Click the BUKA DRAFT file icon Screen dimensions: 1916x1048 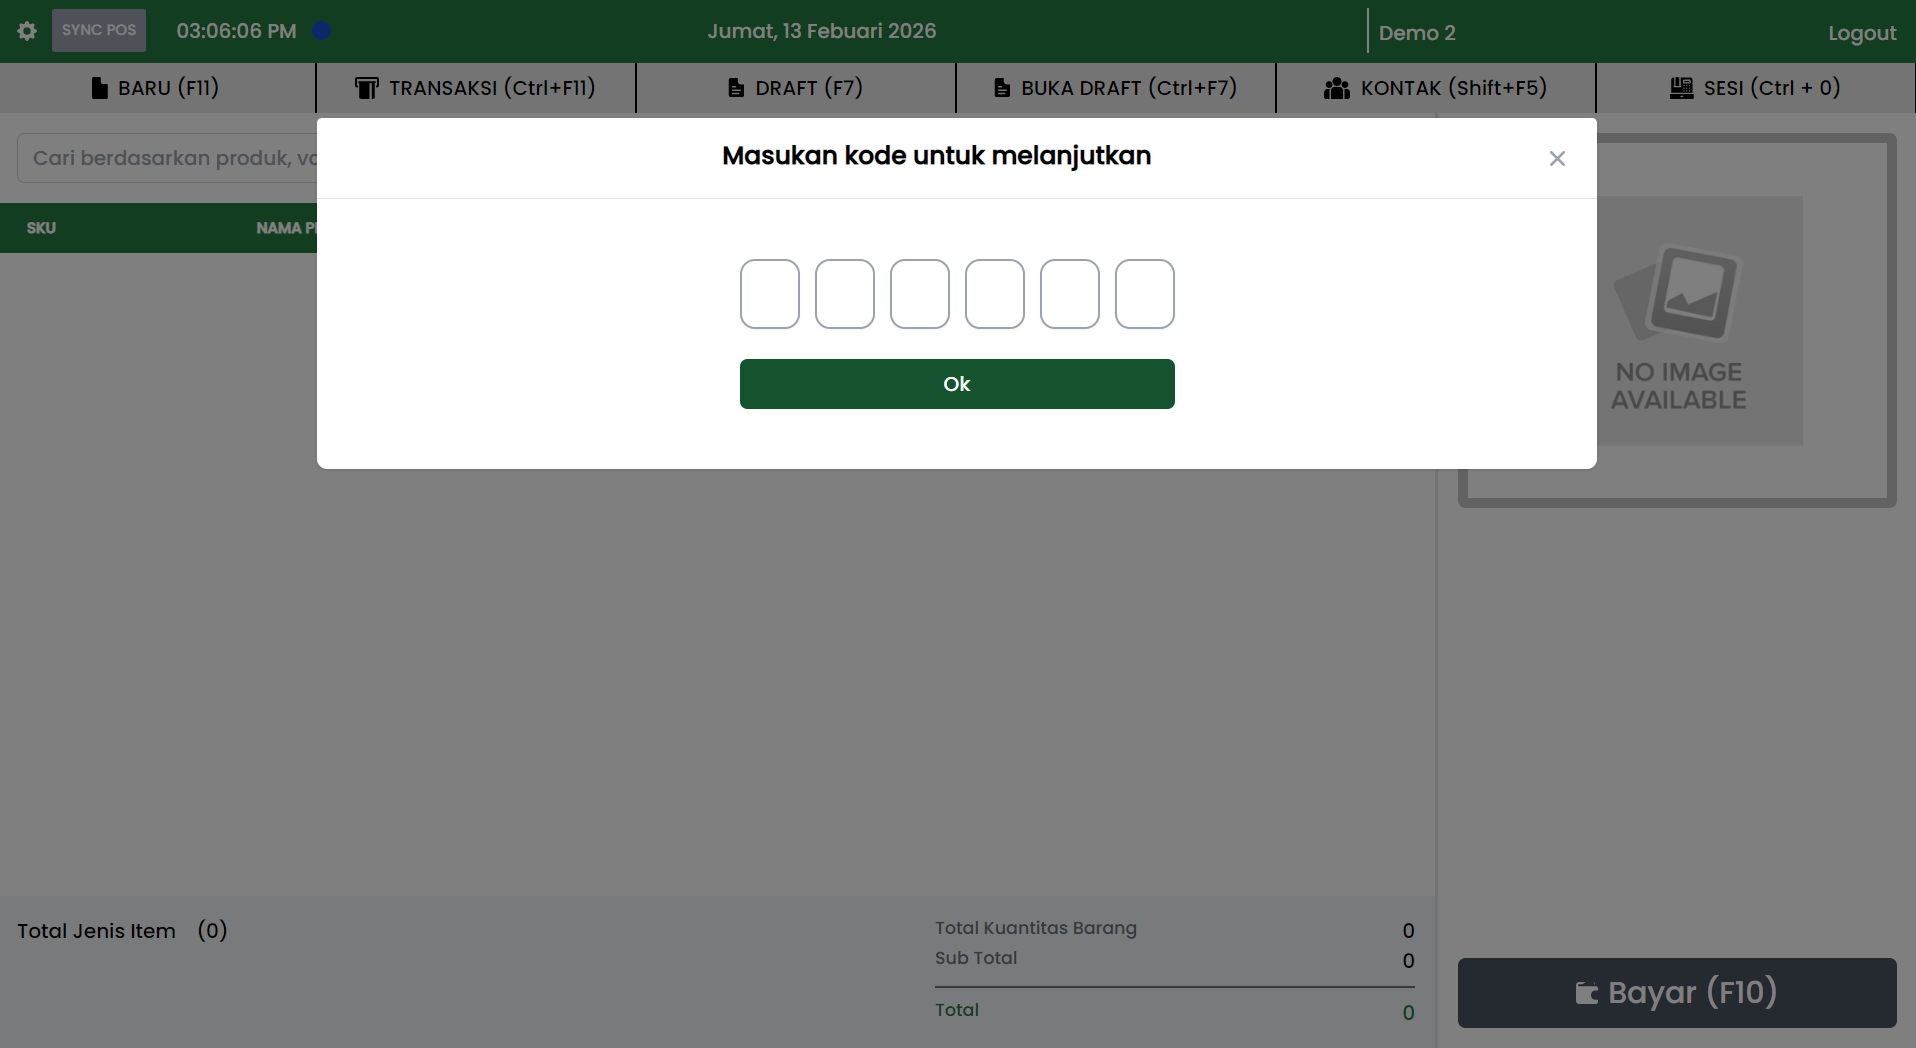[x=1002, y=88]
